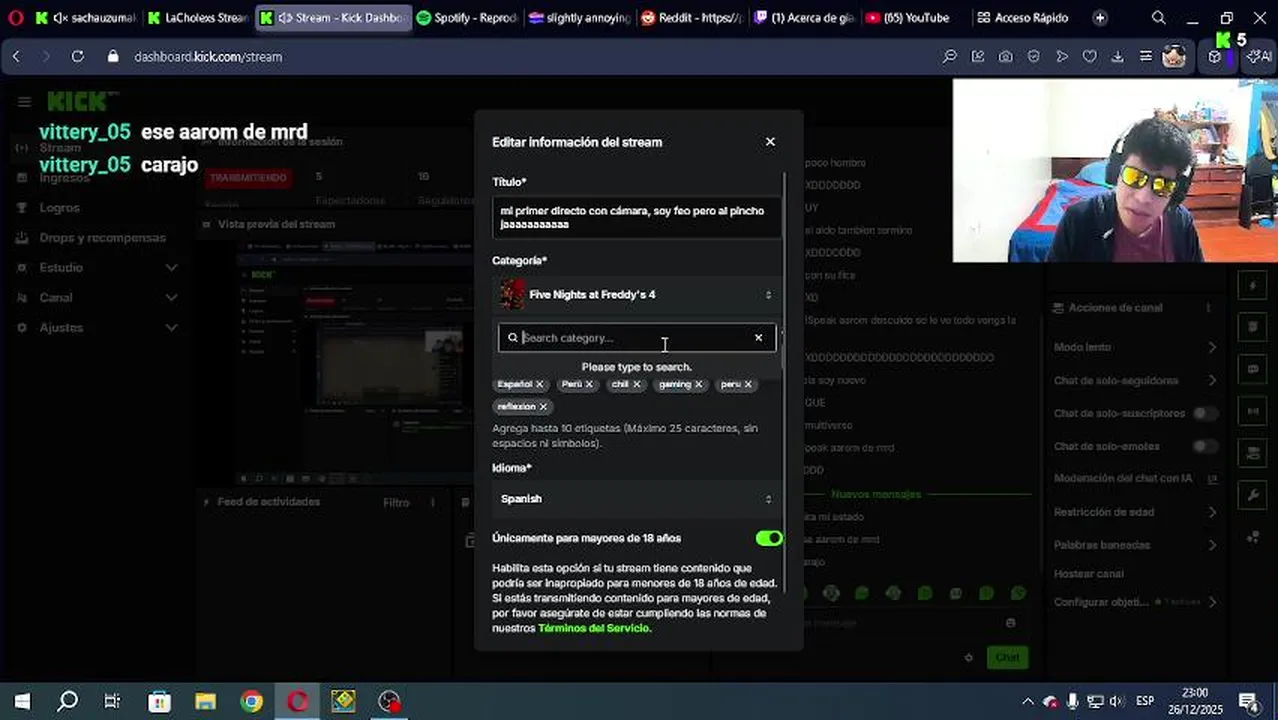This screenshot has width=1278, height=720.
Task: Switch to the slightly annoying tab
Action: pyautogui.click(x=580, y=17)
